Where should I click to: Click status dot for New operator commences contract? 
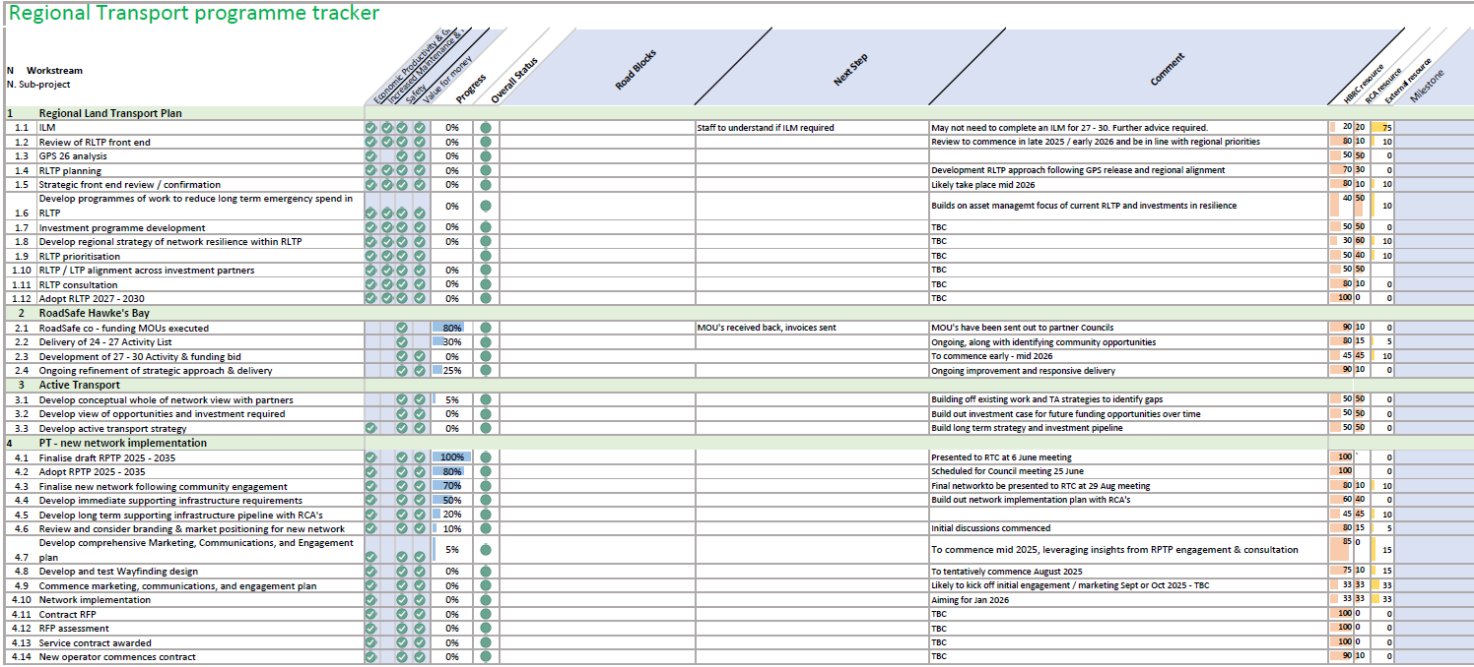click(486, 657)
